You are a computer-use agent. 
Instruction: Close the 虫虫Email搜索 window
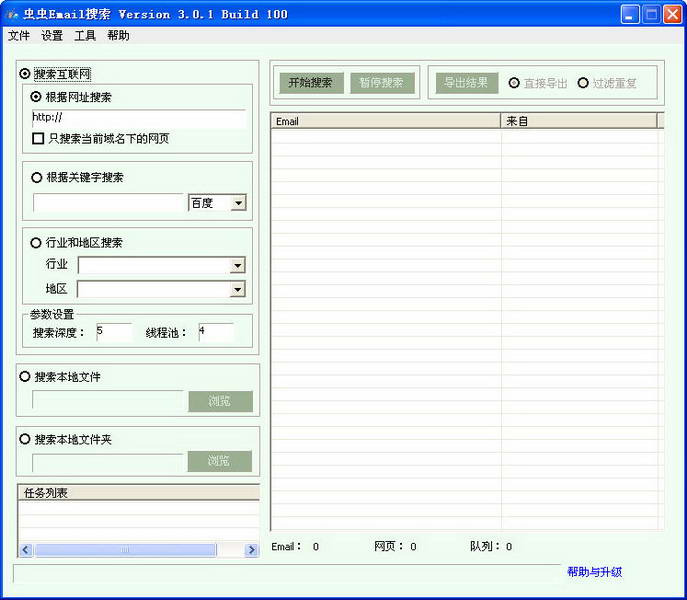[673, 14]
